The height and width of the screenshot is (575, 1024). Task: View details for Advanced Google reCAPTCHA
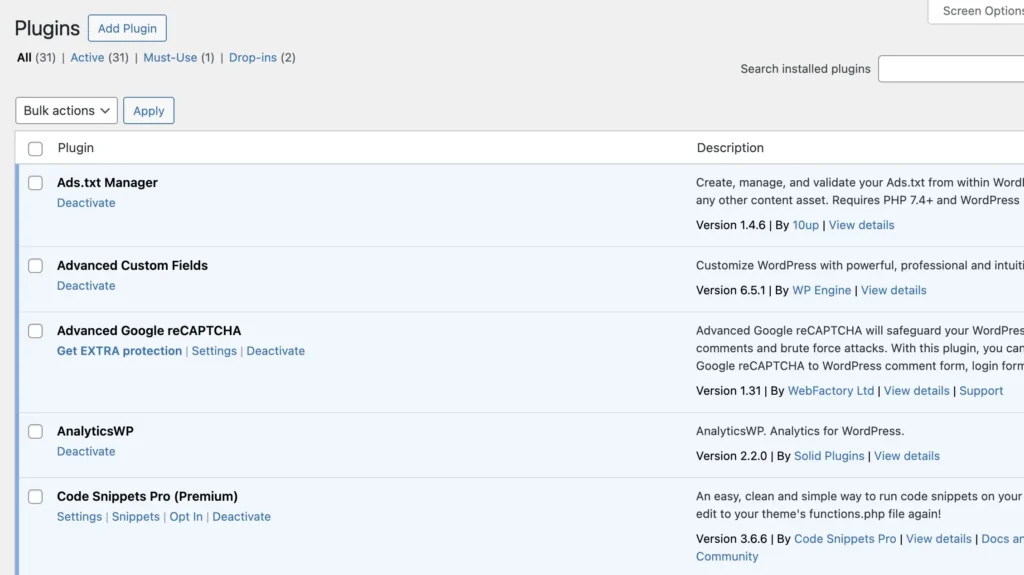tap(917, 391)
